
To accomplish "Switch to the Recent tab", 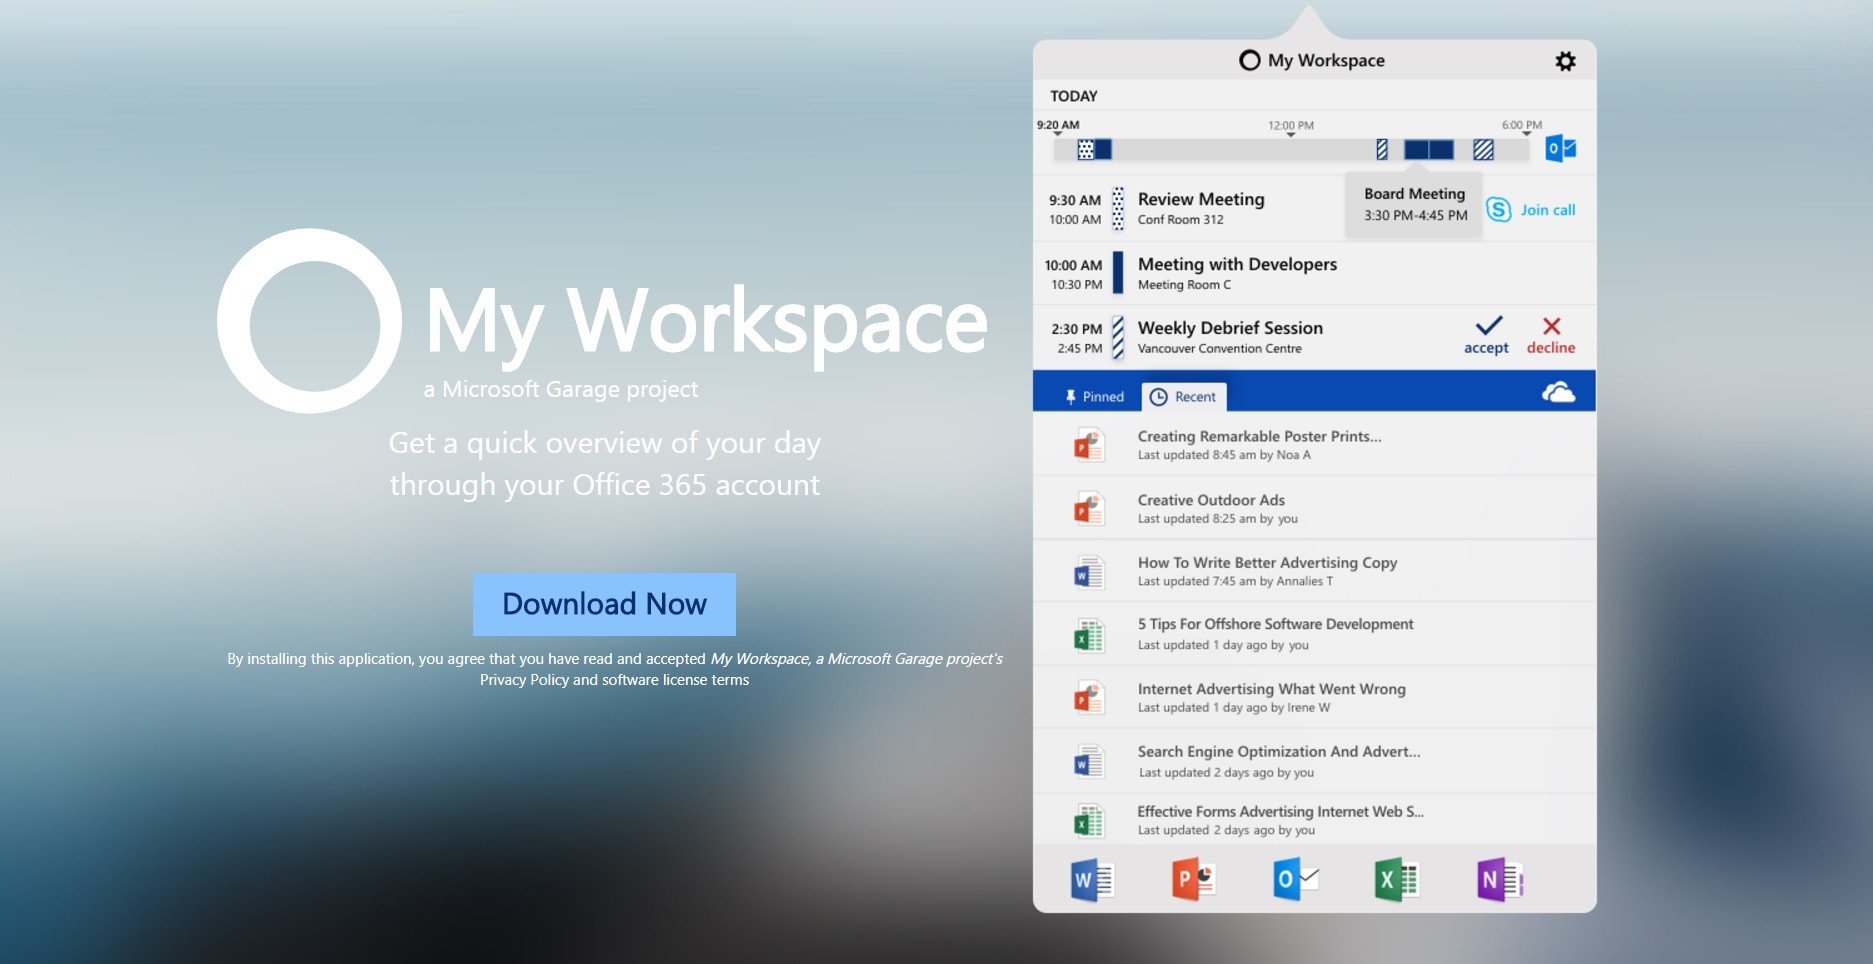I will click(1184, 397).
